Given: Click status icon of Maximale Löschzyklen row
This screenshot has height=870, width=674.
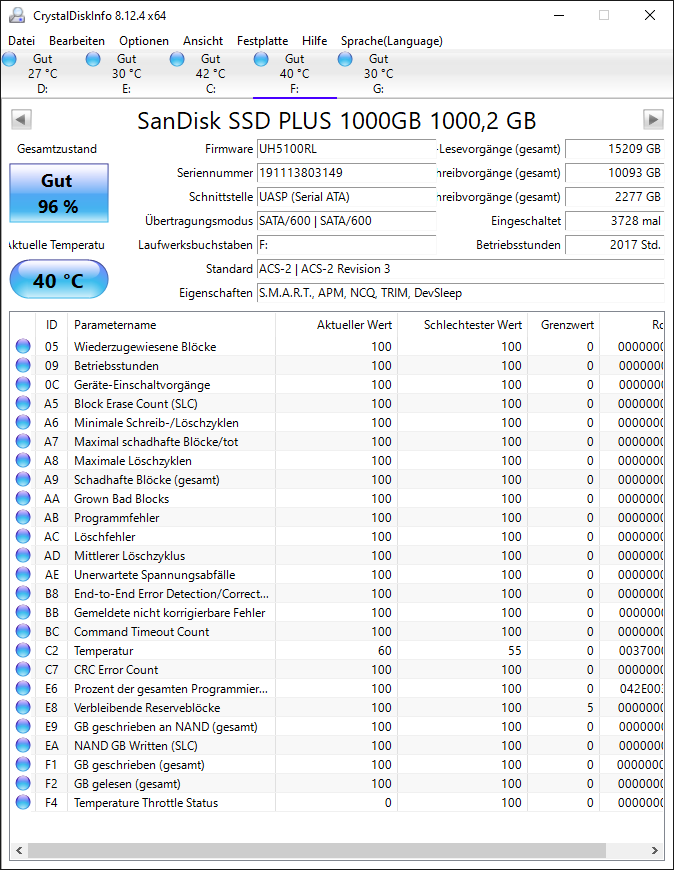Looking at the screenshot, I should (x=23, y=461).
